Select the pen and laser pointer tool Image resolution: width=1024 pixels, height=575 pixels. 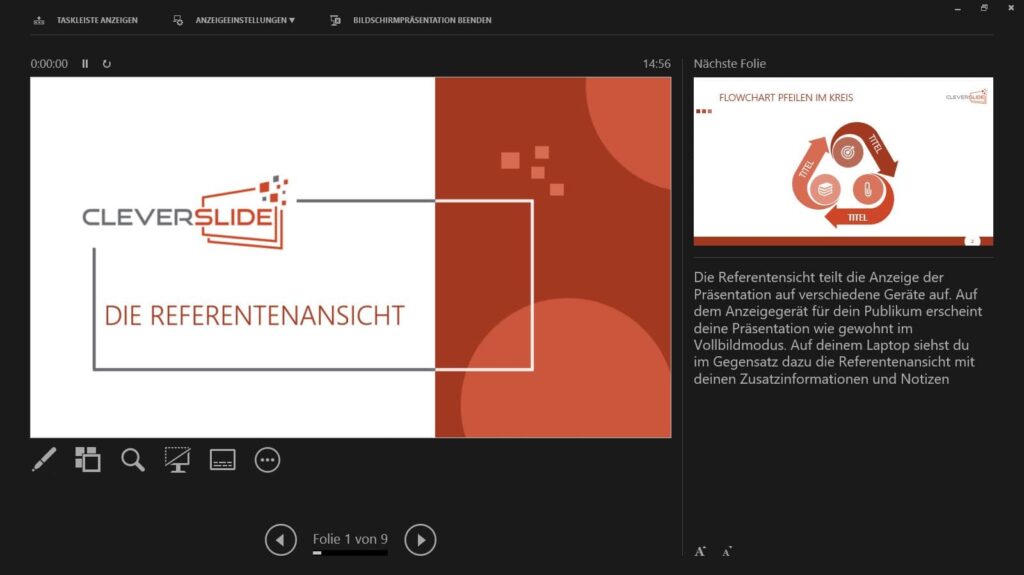click(44, 459)
